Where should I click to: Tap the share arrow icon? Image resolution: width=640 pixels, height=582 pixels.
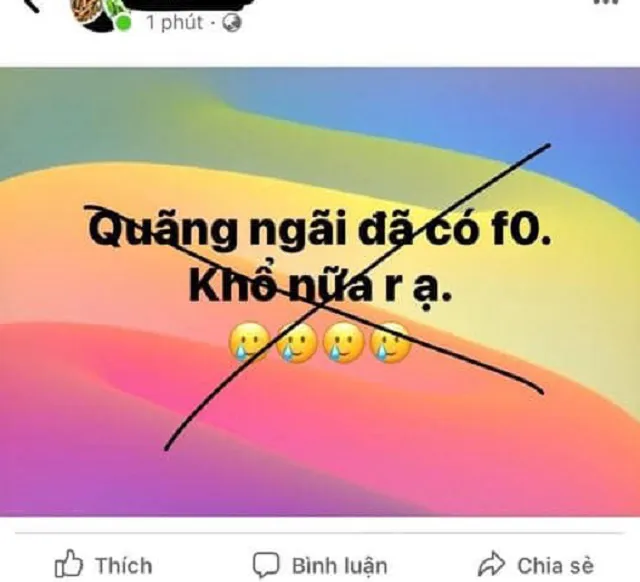491,563
